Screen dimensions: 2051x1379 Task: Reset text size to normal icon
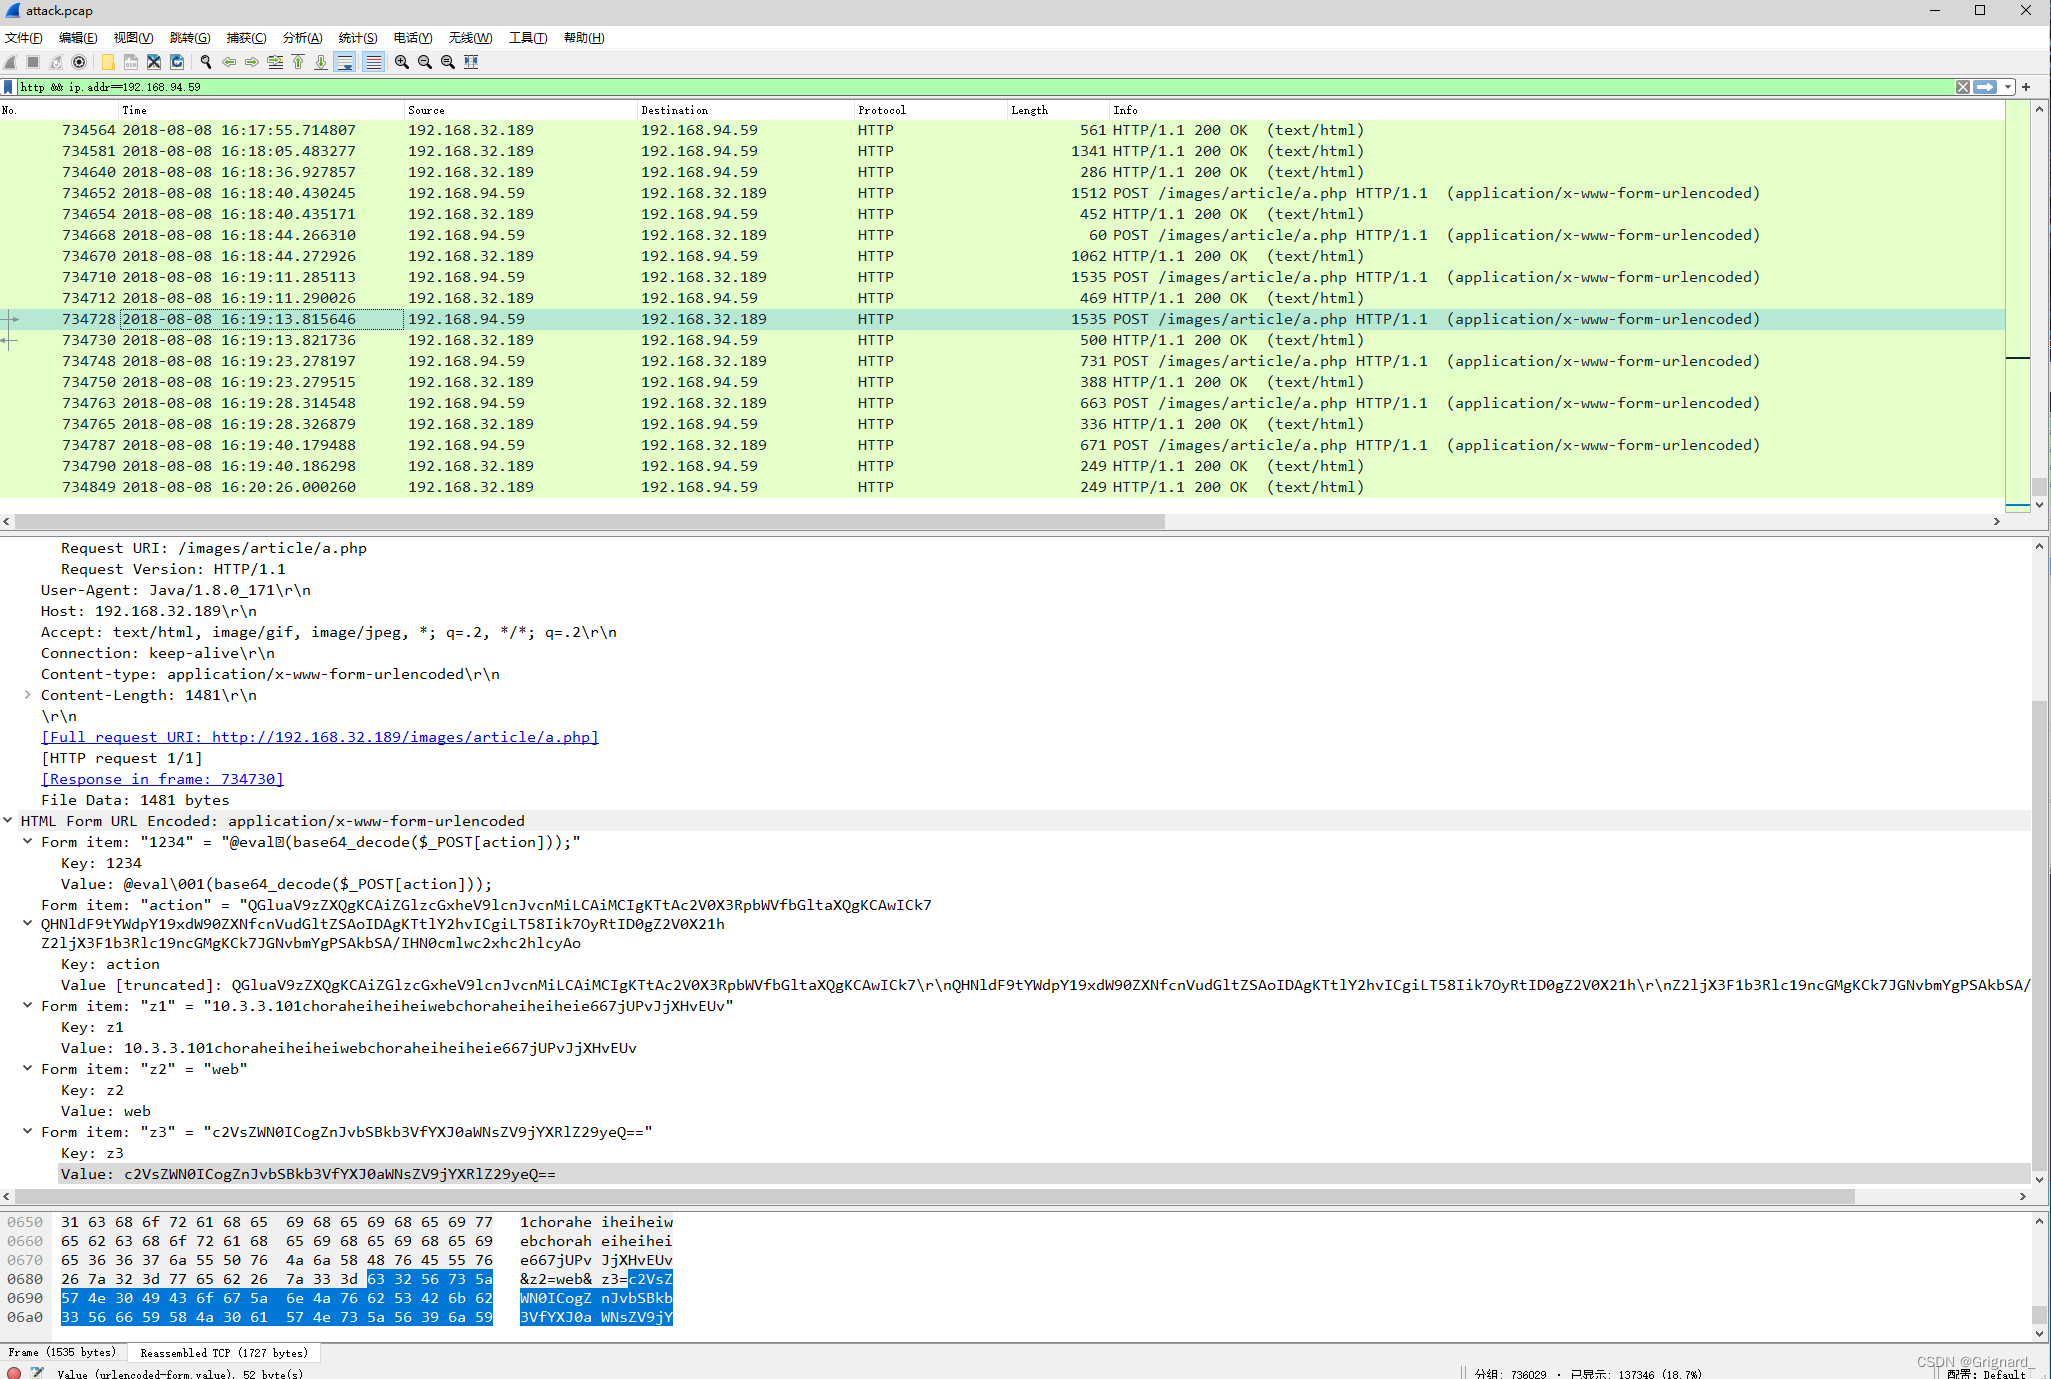point(448,62)
